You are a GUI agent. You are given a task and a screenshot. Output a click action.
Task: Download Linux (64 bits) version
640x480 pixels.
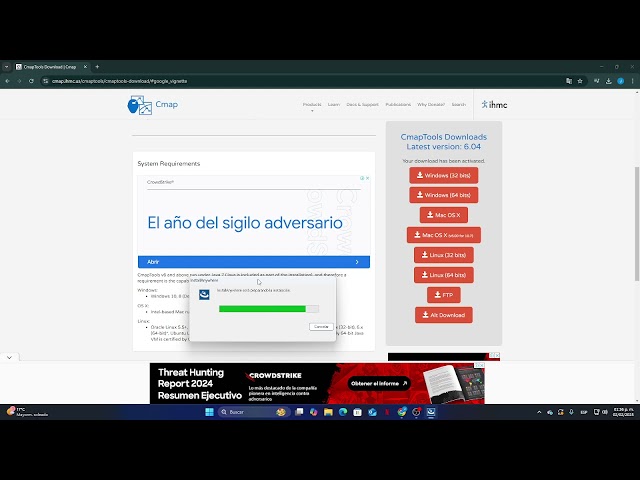click(x=444, y=275)
